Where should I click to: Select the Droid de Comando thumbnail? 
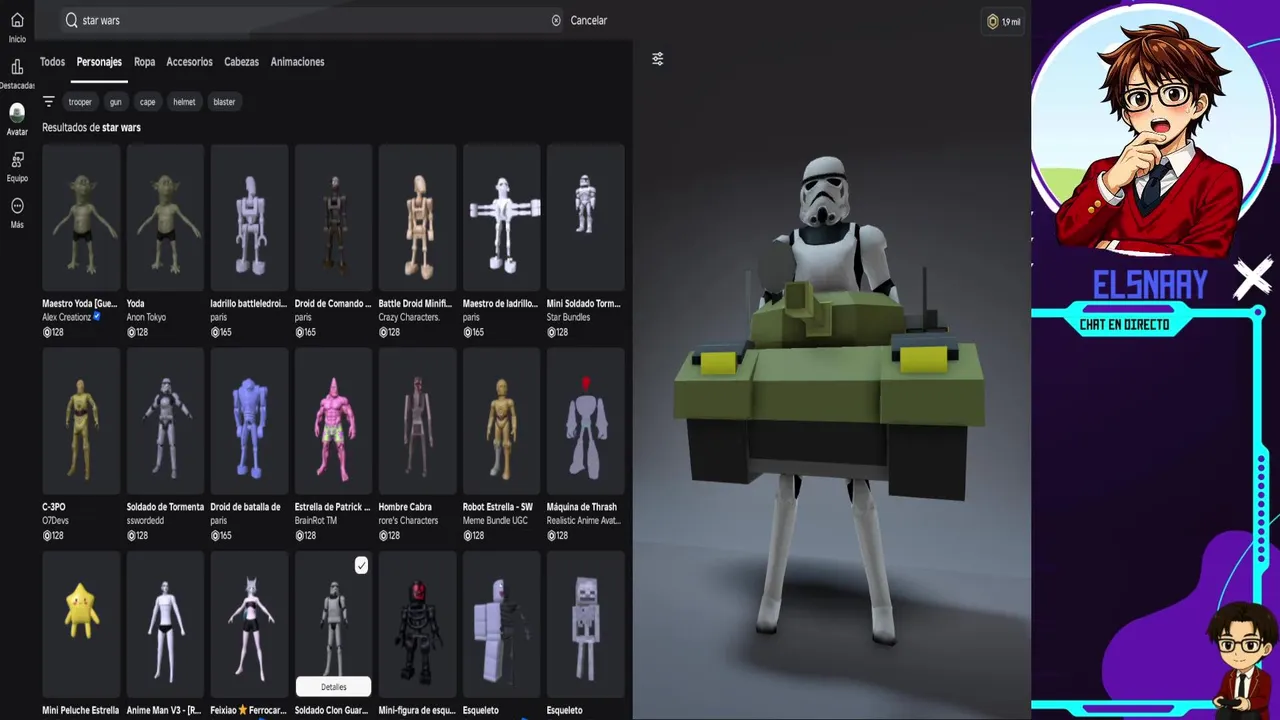tap(333, 218)
